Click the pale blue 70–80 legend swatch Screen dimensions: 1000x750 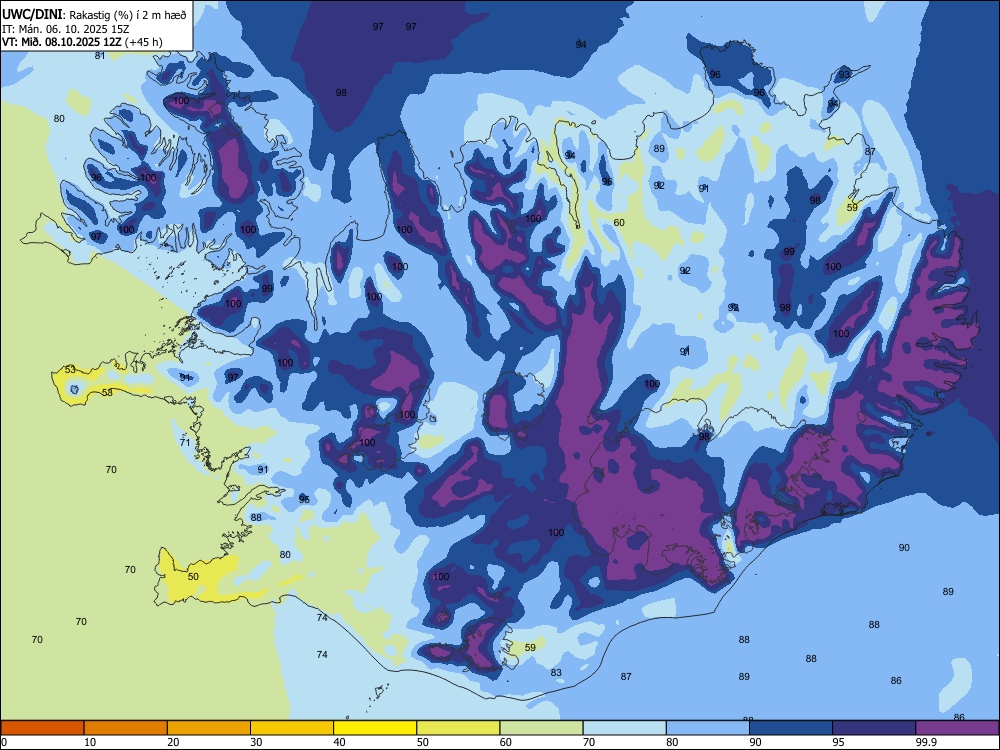[625, 728]
